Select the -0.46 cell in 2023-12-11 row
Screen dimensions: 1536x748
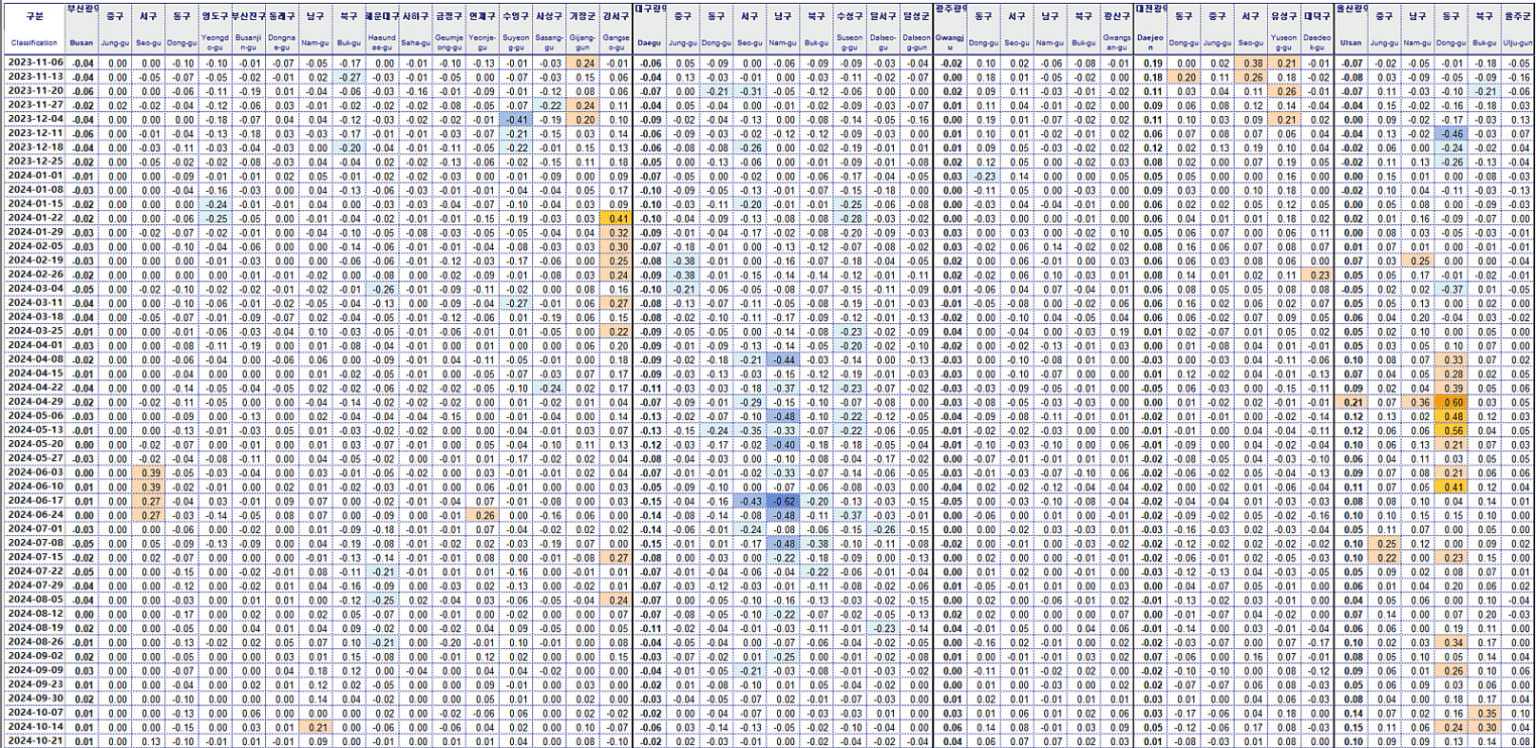pos(1452,132)
